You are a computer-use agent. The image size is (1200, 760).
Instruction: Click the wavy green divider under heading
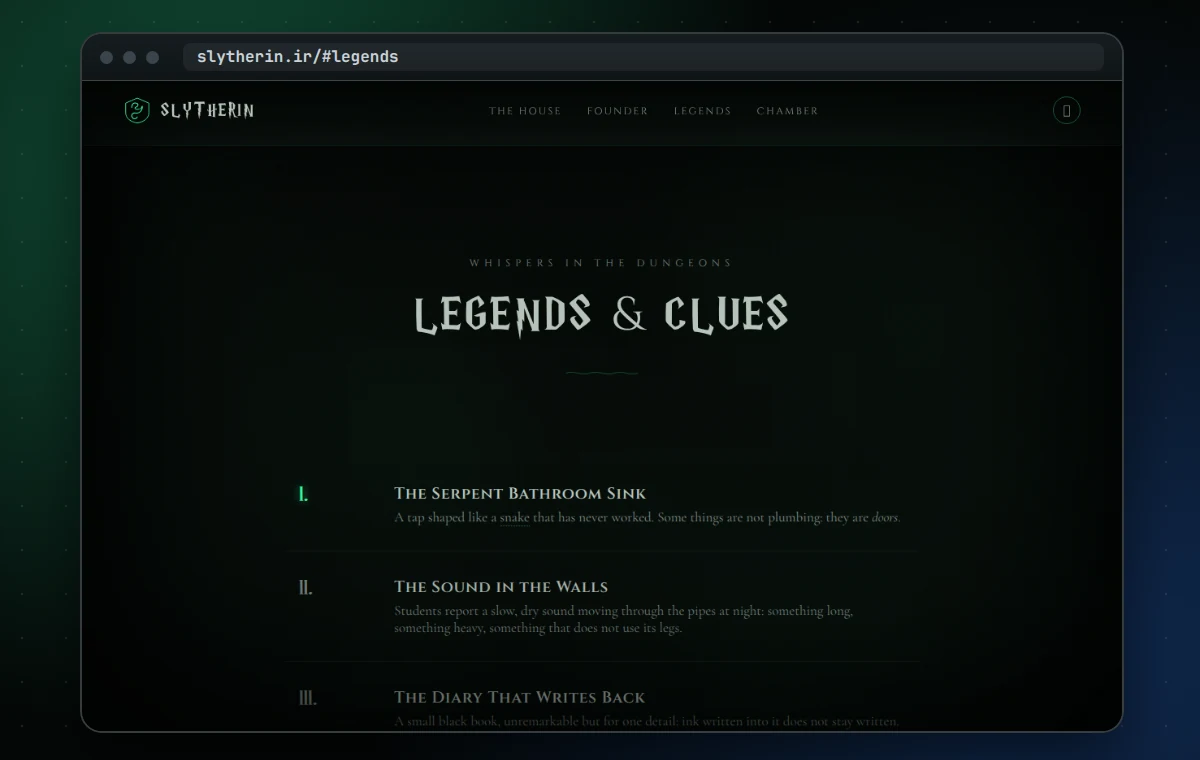[601, 373]
